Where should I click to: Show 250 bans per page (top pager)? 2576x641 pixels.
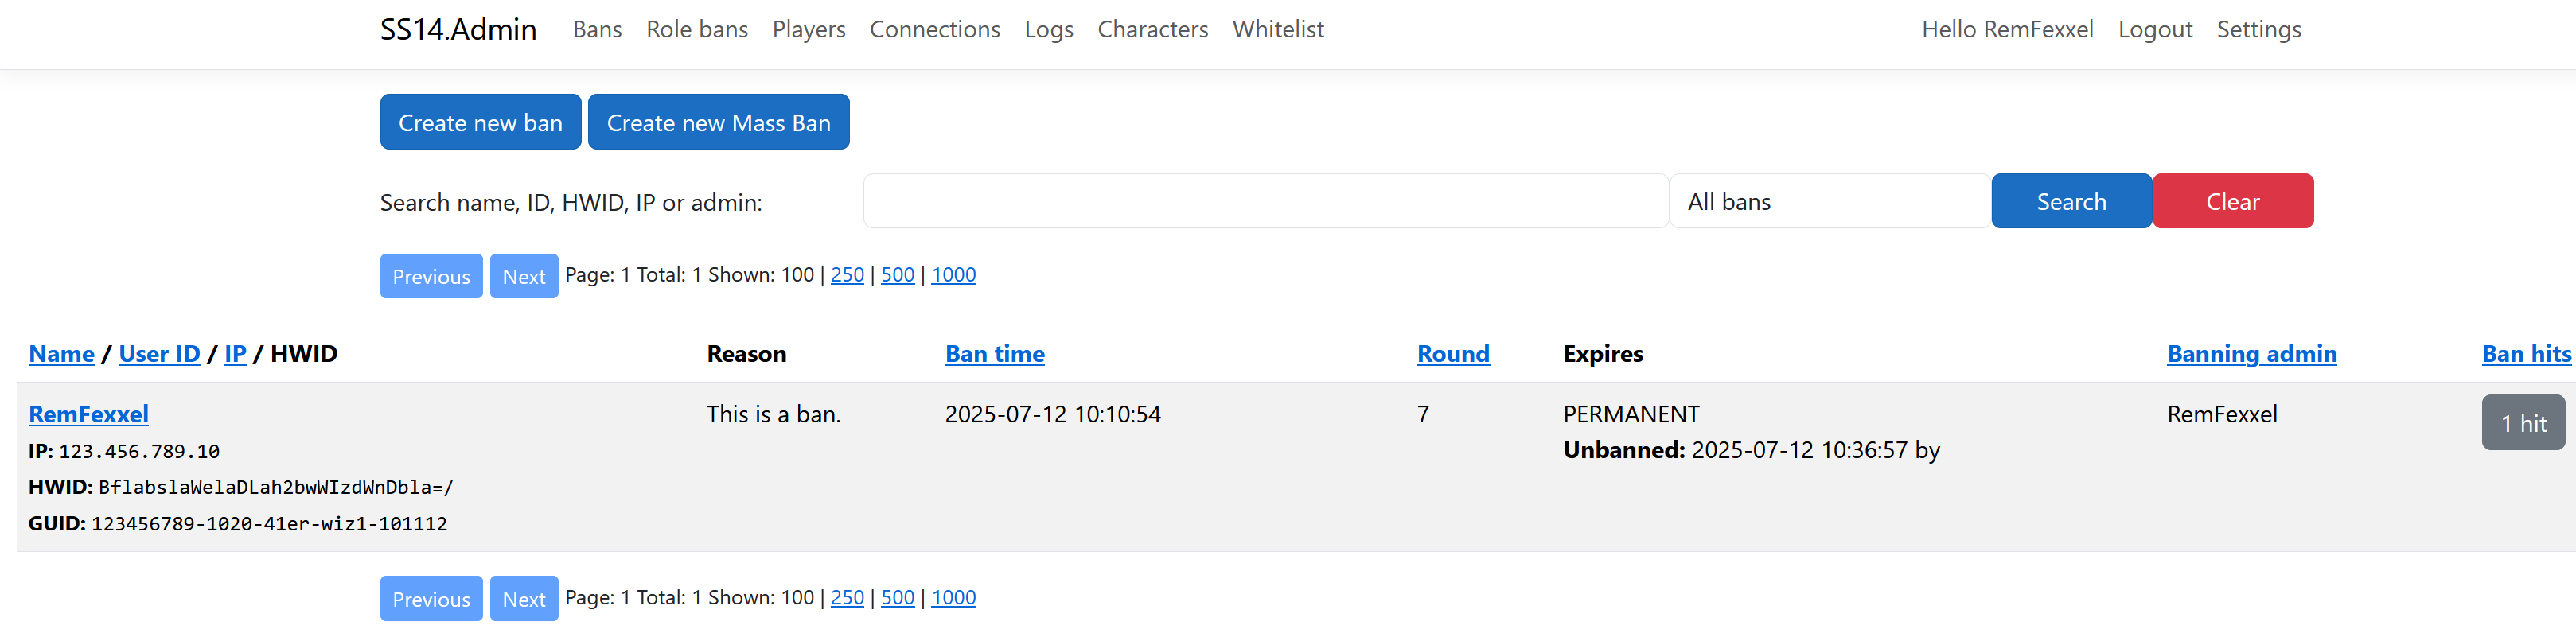pos(847,275)
